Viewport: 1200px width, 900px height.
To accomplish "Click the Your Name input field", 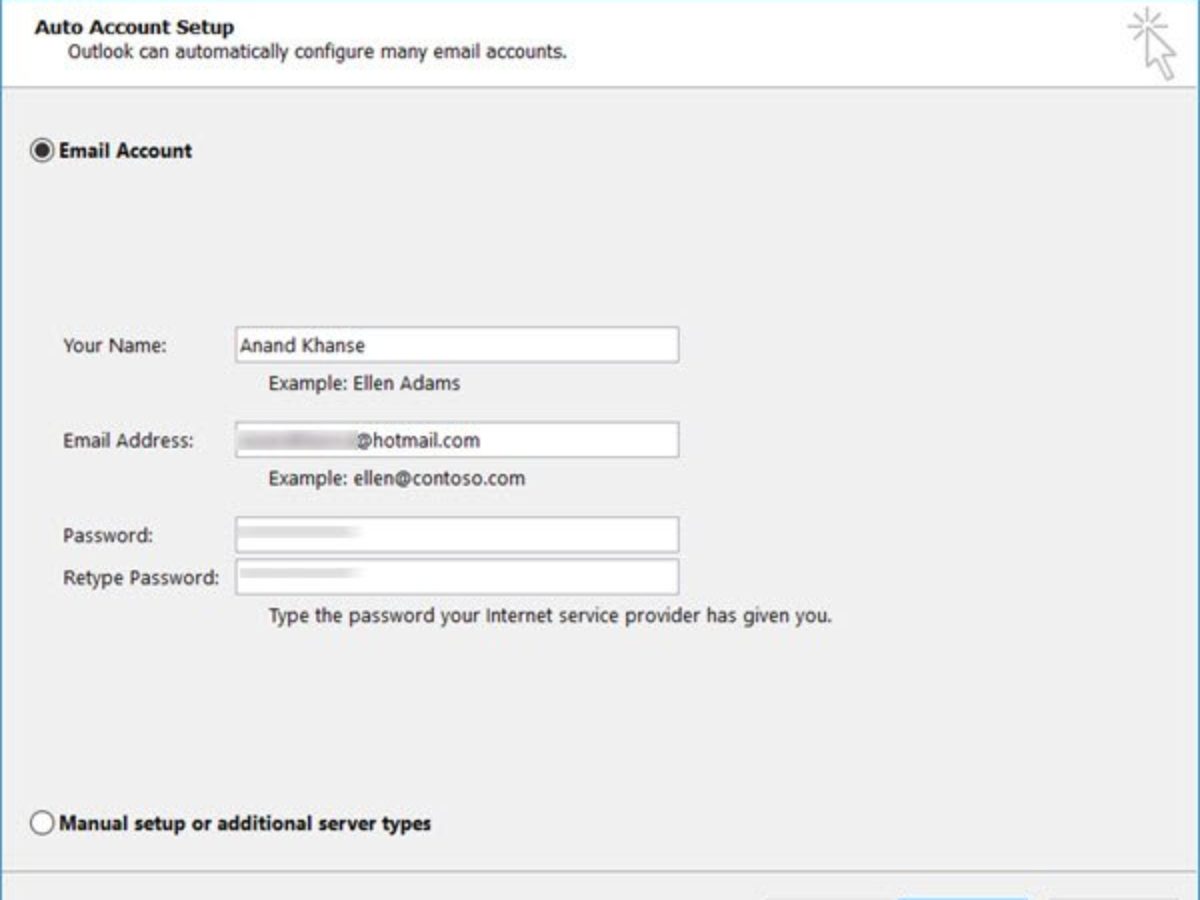I will pos(456,345).
